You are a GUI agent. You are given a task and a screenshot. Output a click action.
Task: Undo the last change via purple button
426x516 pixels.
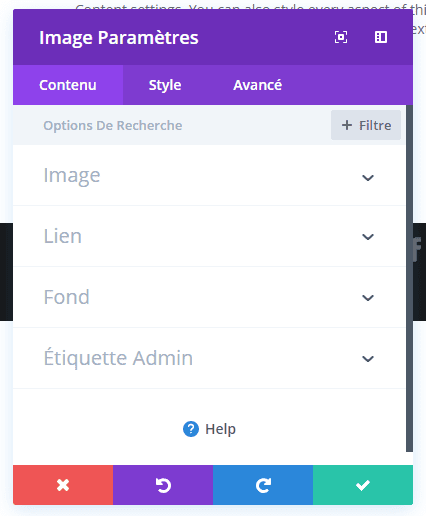pos(163,485)
